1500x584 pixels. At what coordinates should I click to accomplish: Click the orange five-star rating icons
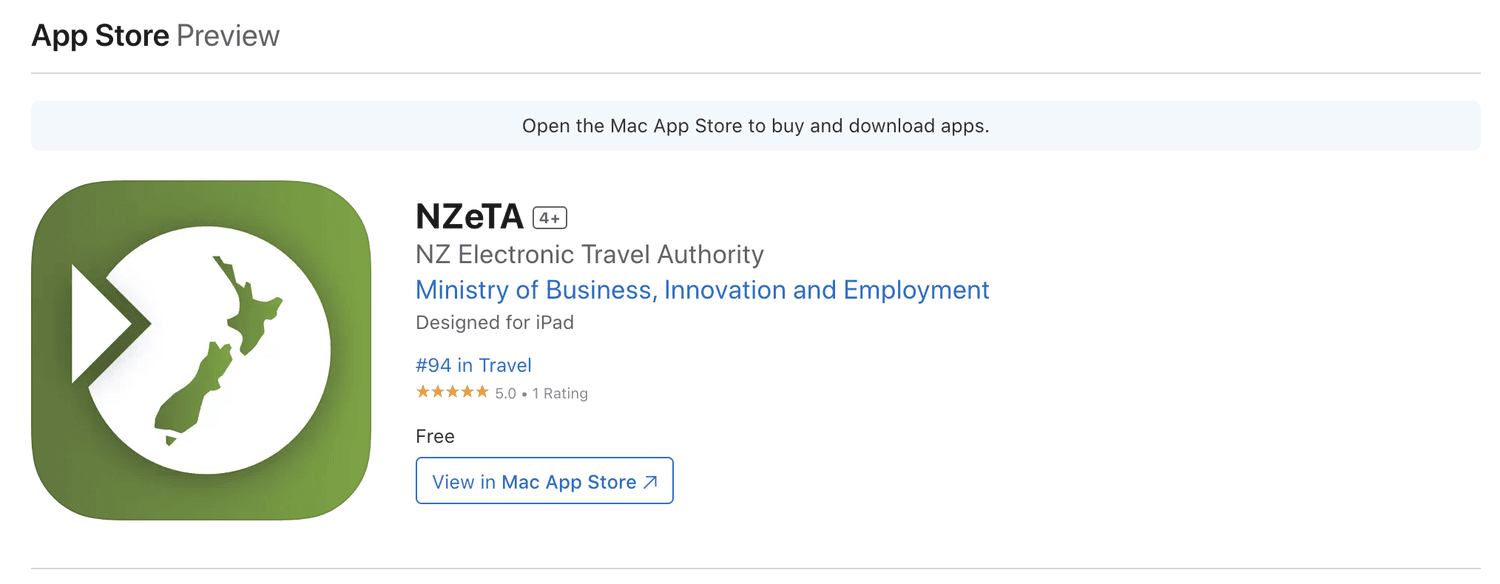pos(452,392)
